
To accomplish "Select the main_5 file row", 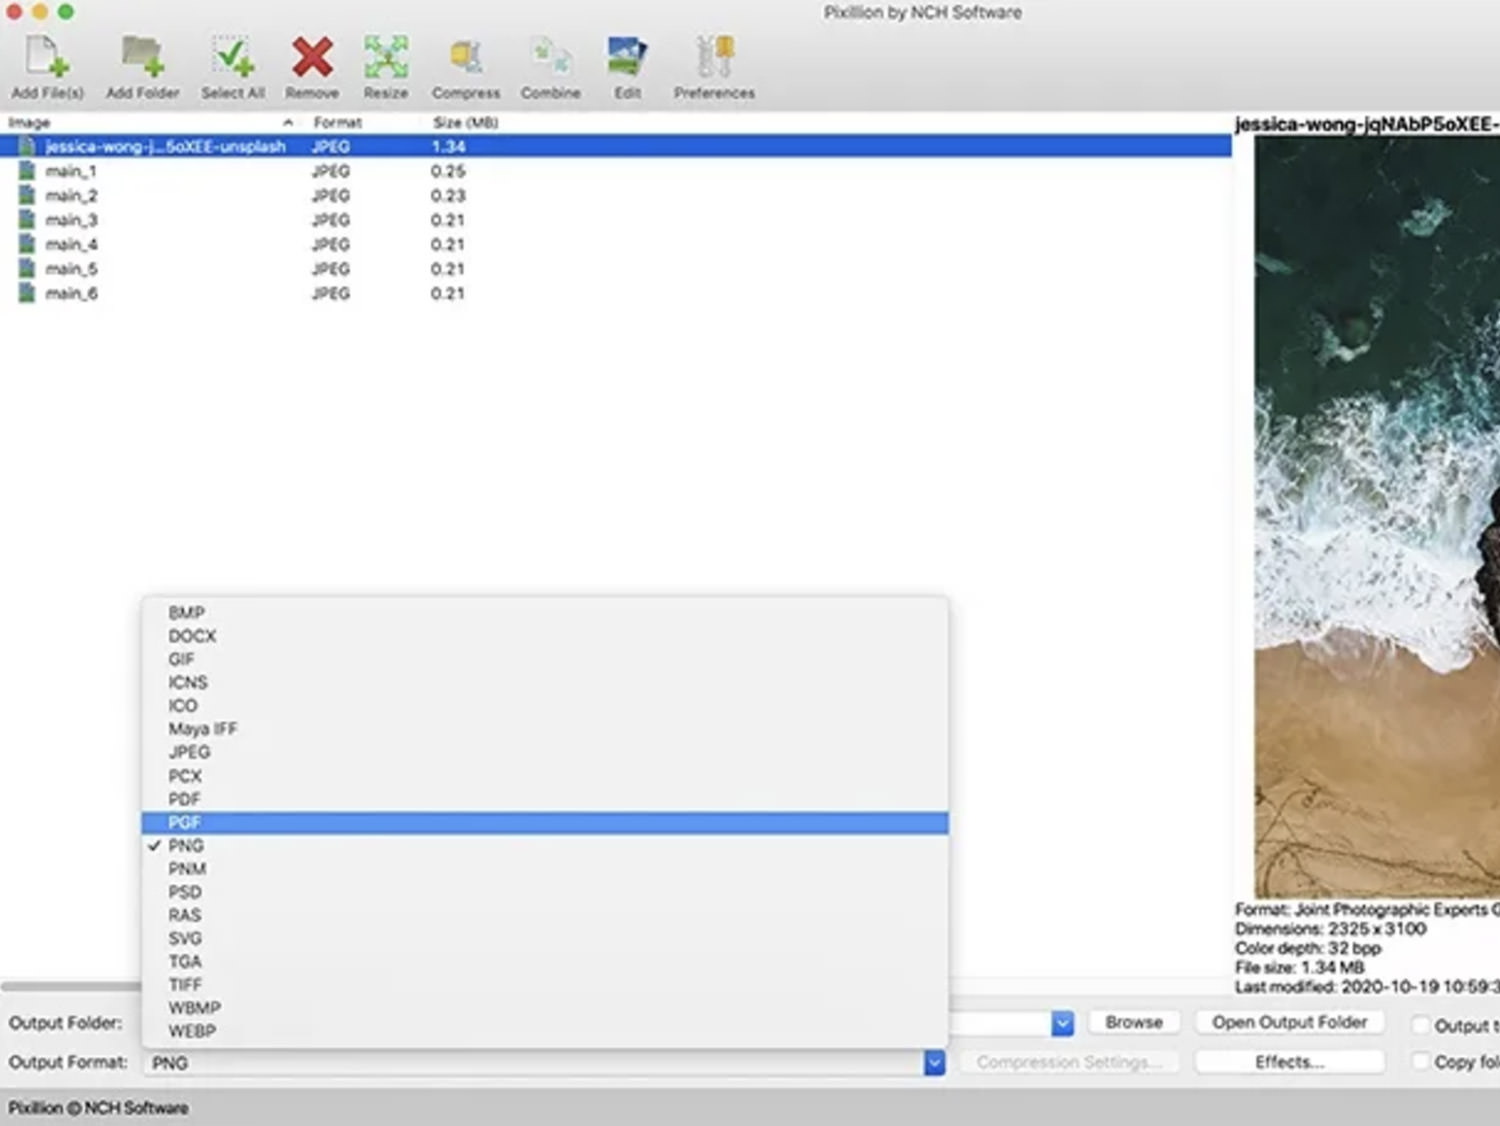I will pos(616,269).
